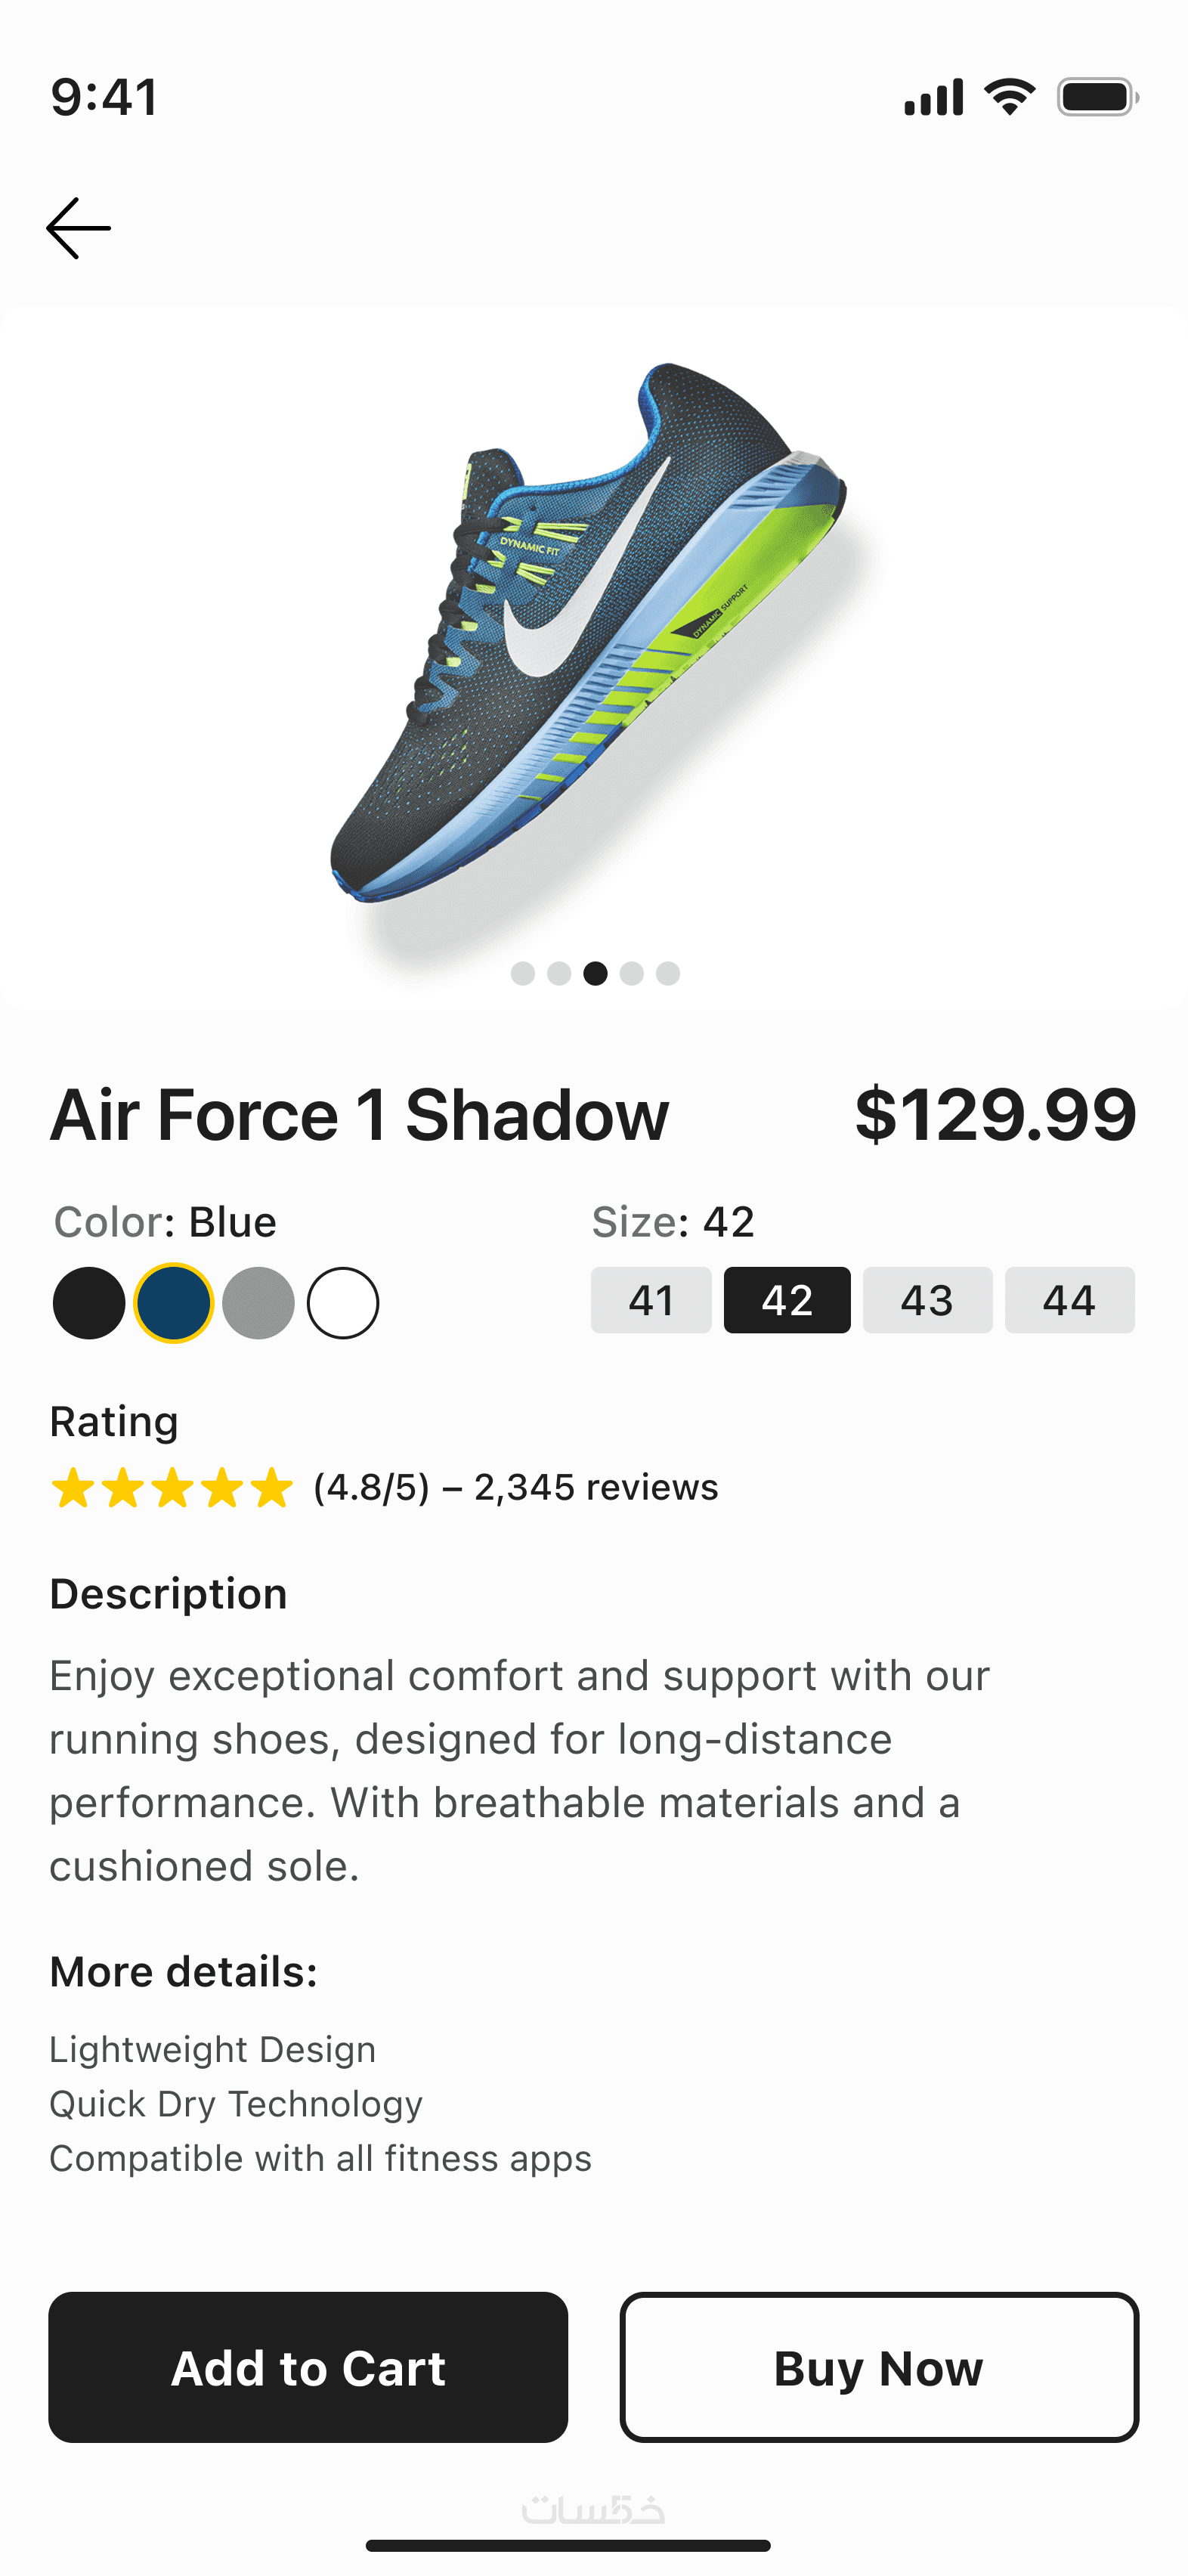Select the blue color swatch
Screen dimensions: 1188x2576
coord(174,1302)
